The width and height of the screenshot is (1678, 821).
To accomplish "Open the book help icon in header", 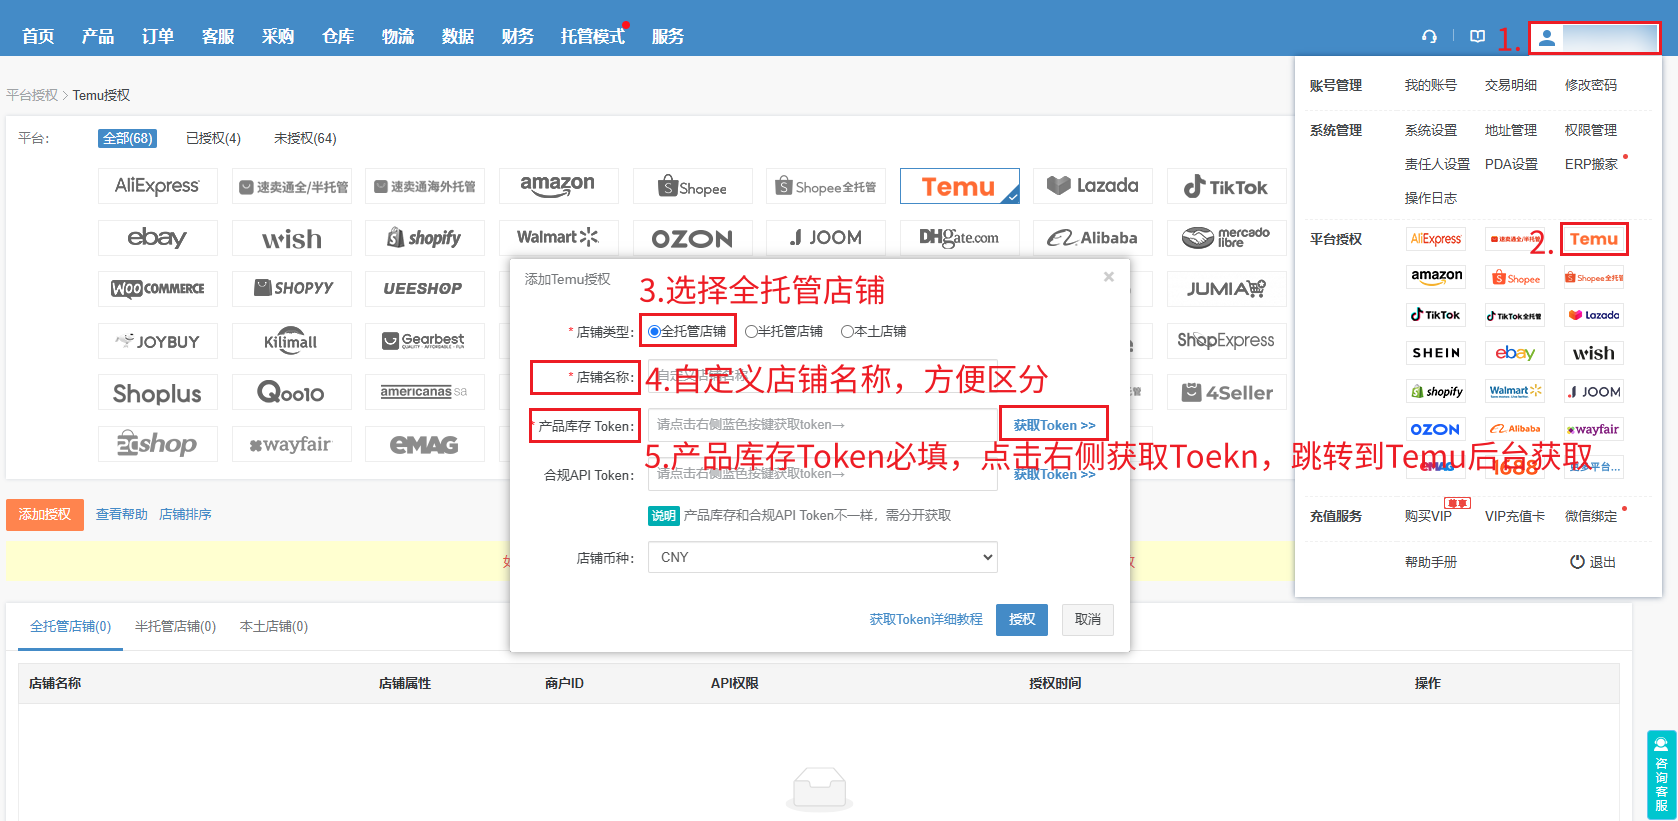I will 1477,36.
